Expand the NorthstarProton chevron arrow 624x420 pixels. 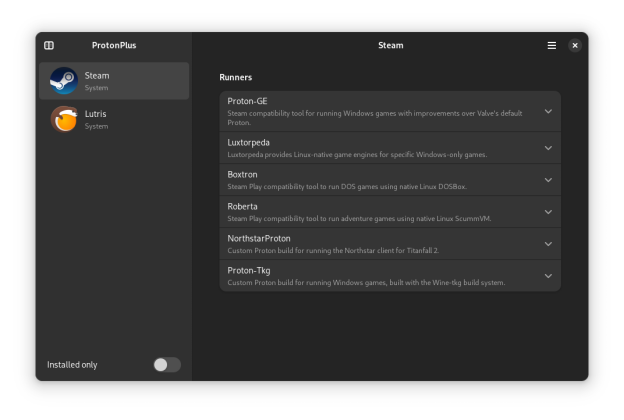pyautogui.click(x=548, y=244)
